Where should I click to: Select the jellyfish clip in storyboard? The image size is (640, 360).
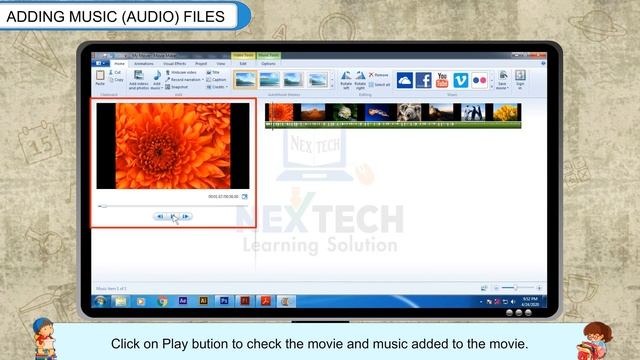(378, 112)
